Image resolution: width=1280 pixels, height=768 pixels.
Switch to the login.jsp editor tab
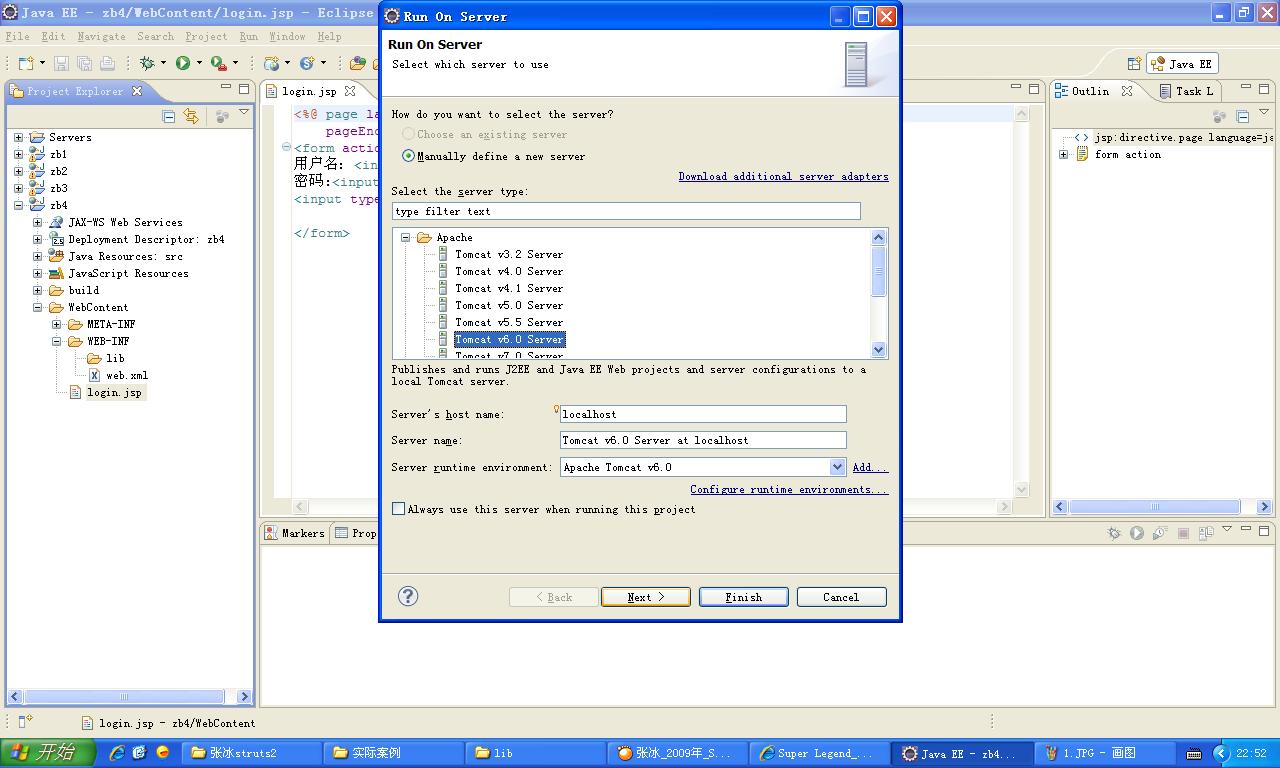point(310,91)
